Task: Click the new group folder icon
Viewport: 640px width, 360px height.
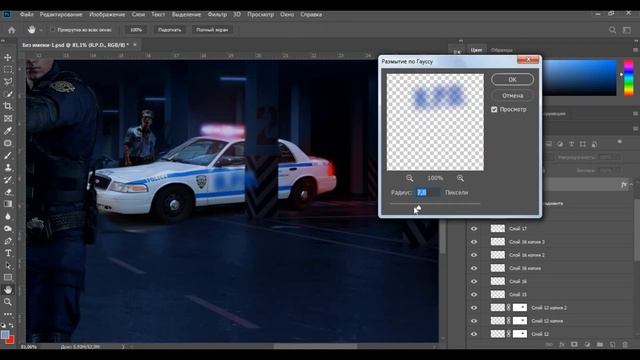Action: coord(600,344)
